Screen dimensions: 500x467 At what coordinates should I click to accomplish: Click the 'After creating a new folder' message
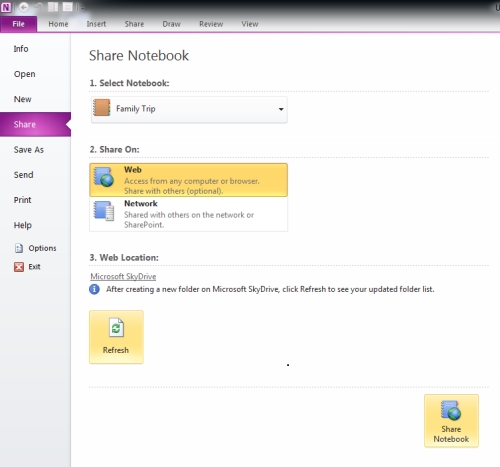click(270, 289)
